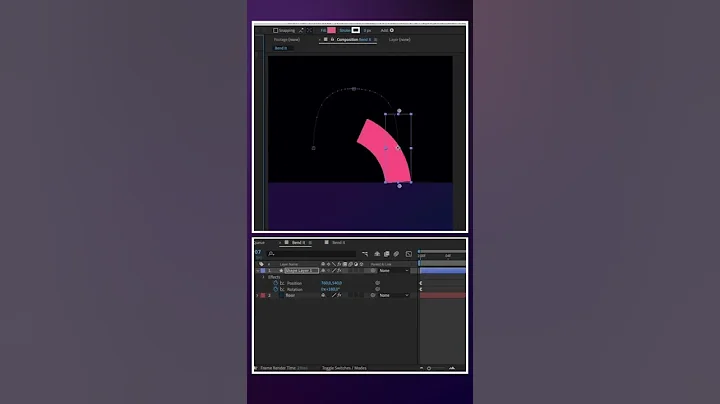The image size is (720, 404).
Task: Click the snap-to-edges icon beside Snapping
Action: click(301, 30)
